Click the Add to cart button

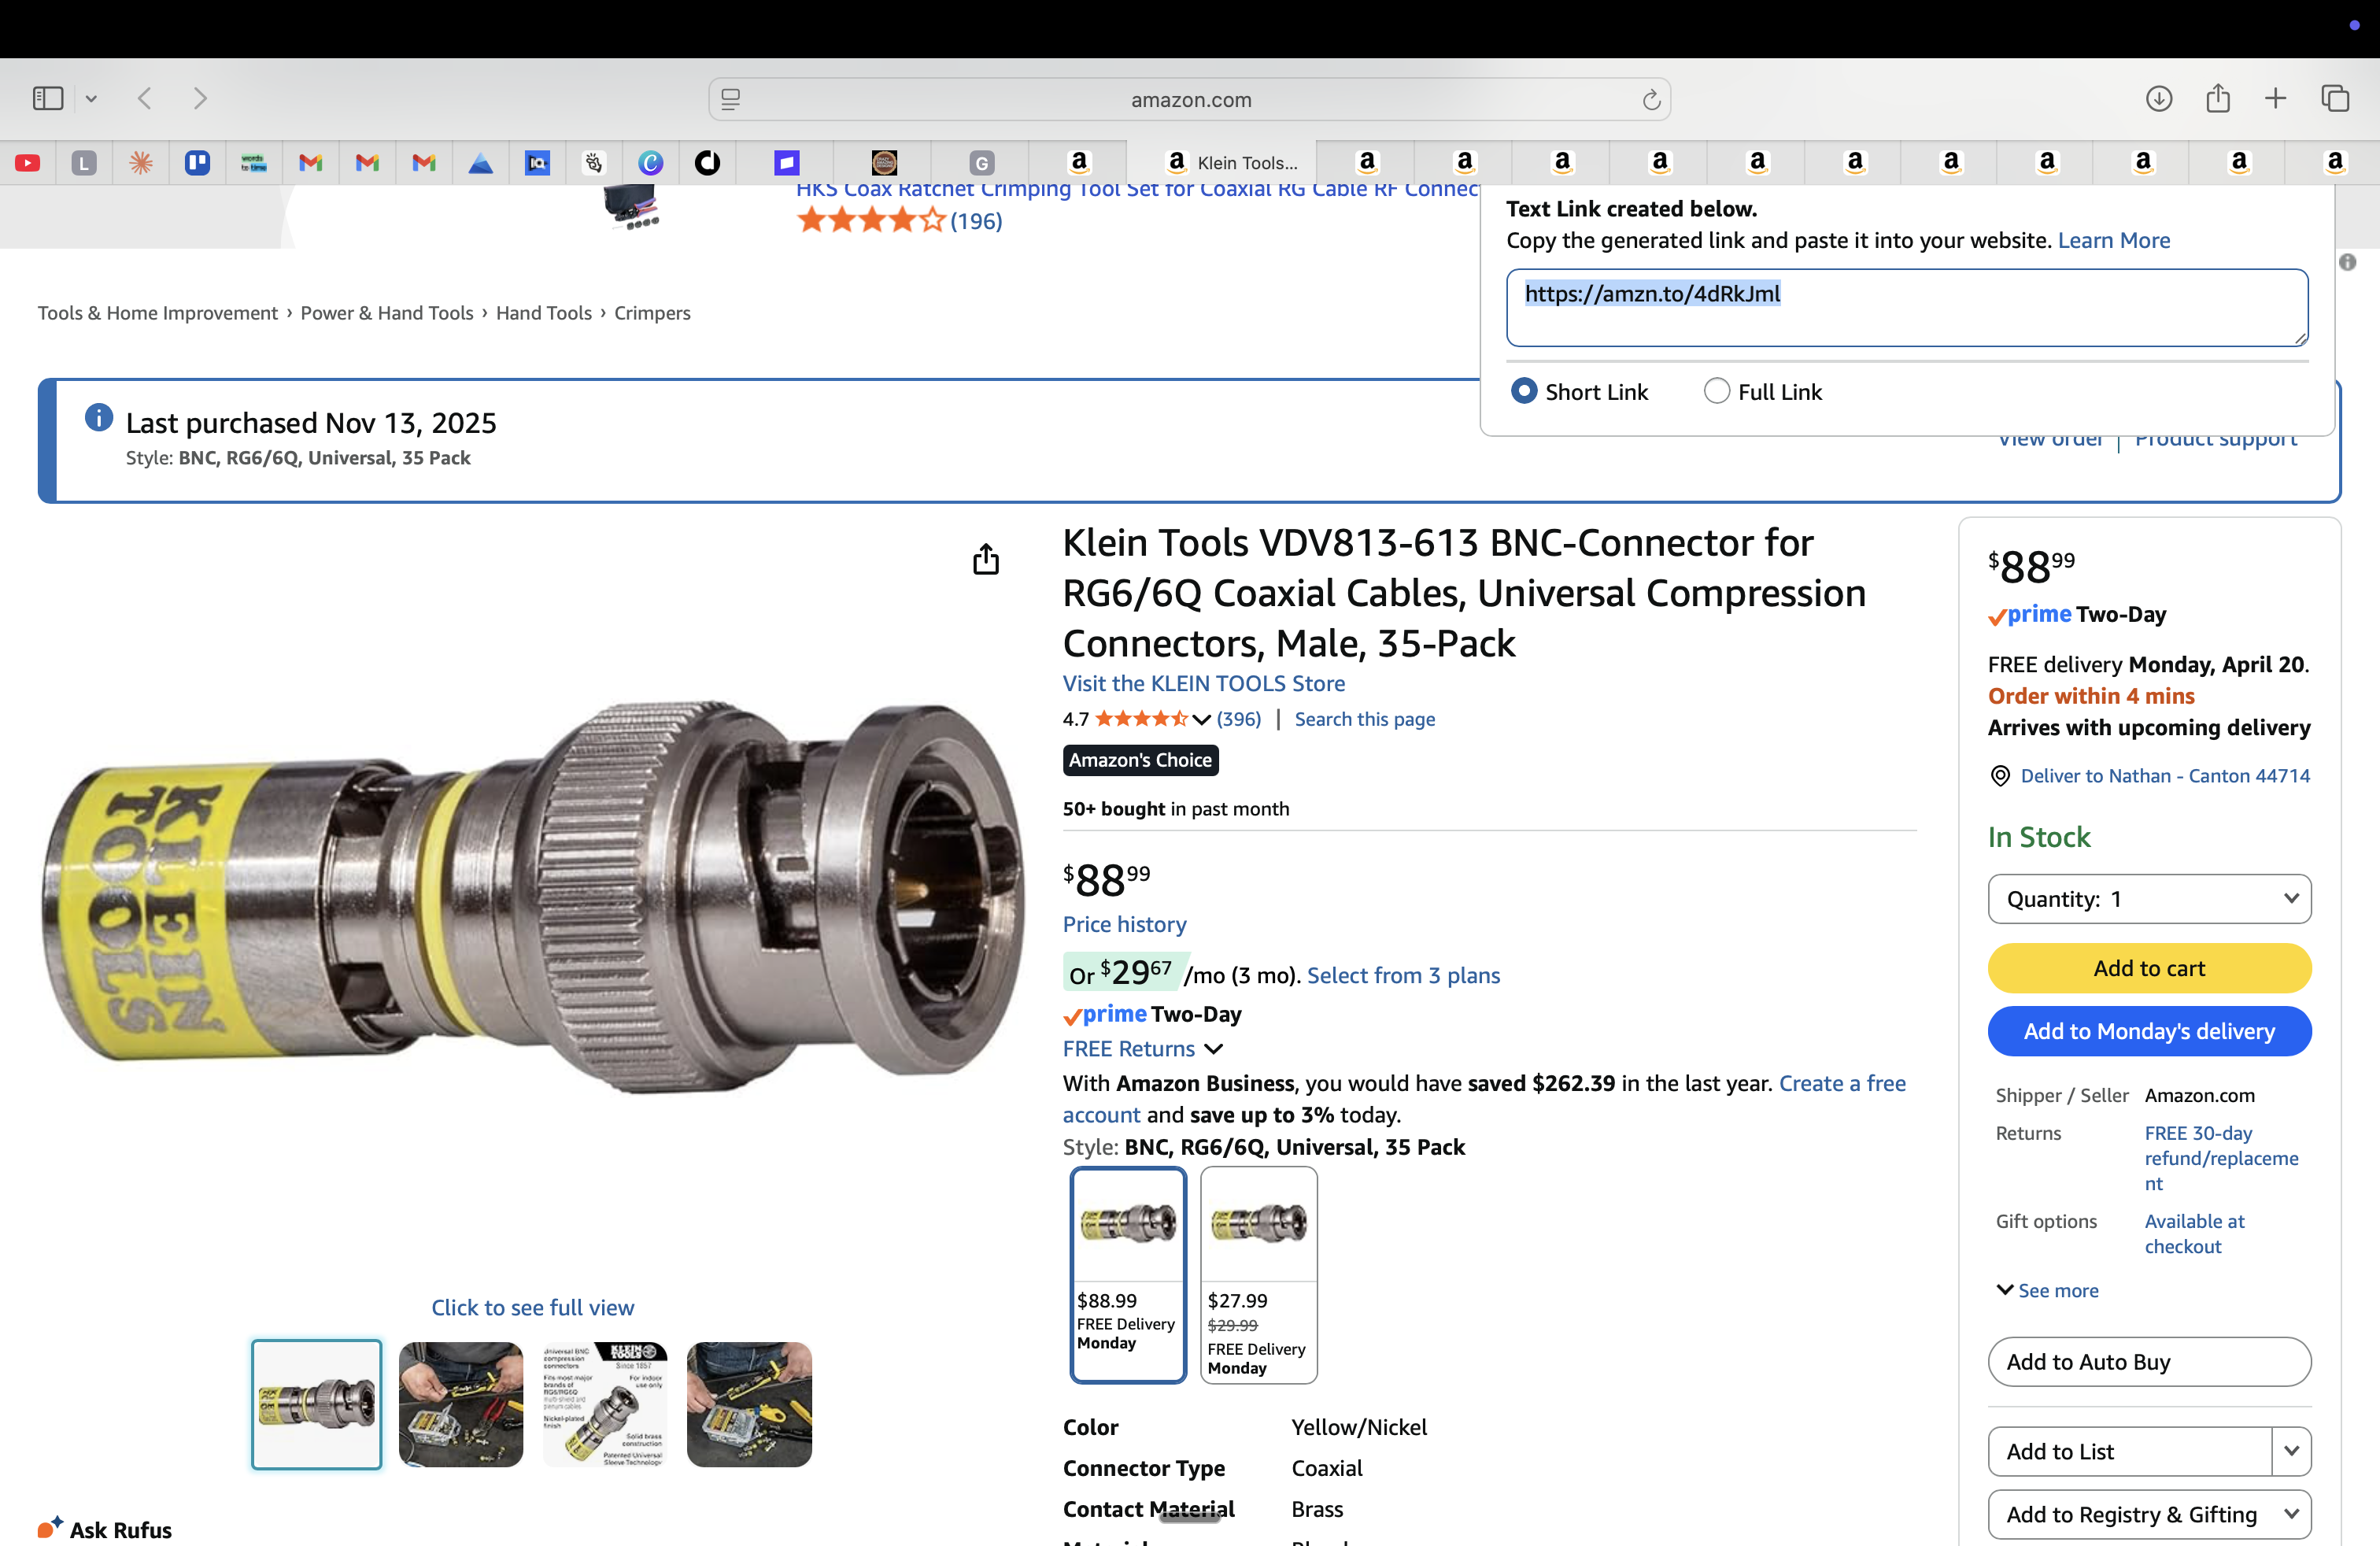pyautogui.click(x=2149, y=968)
